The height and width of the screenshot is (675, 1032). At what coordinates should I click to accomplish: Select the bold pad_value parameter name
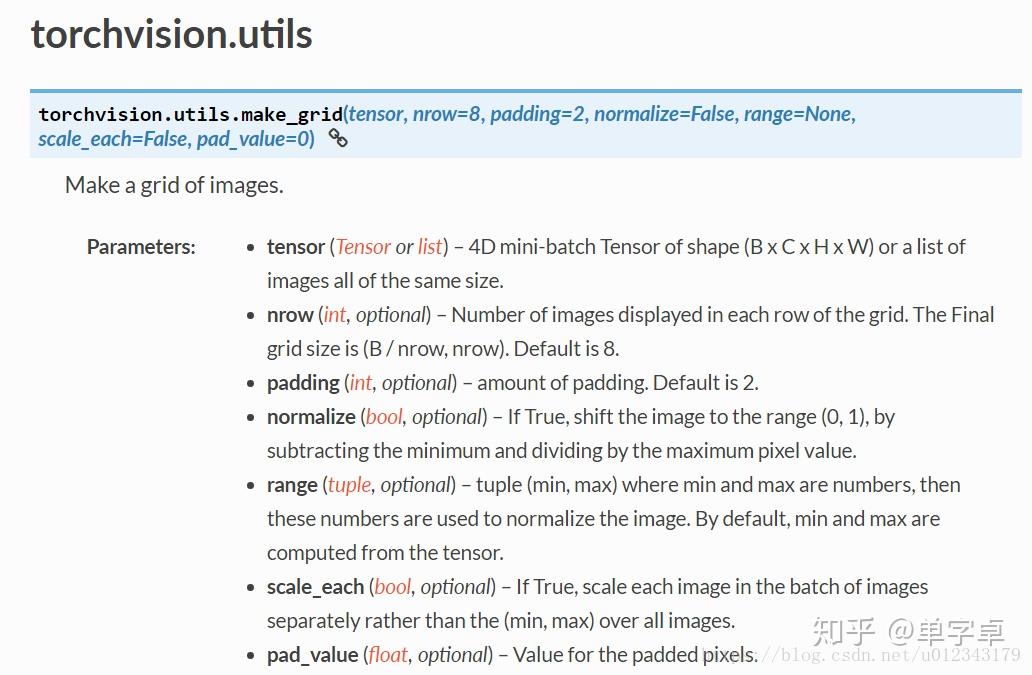coord(313,655)
